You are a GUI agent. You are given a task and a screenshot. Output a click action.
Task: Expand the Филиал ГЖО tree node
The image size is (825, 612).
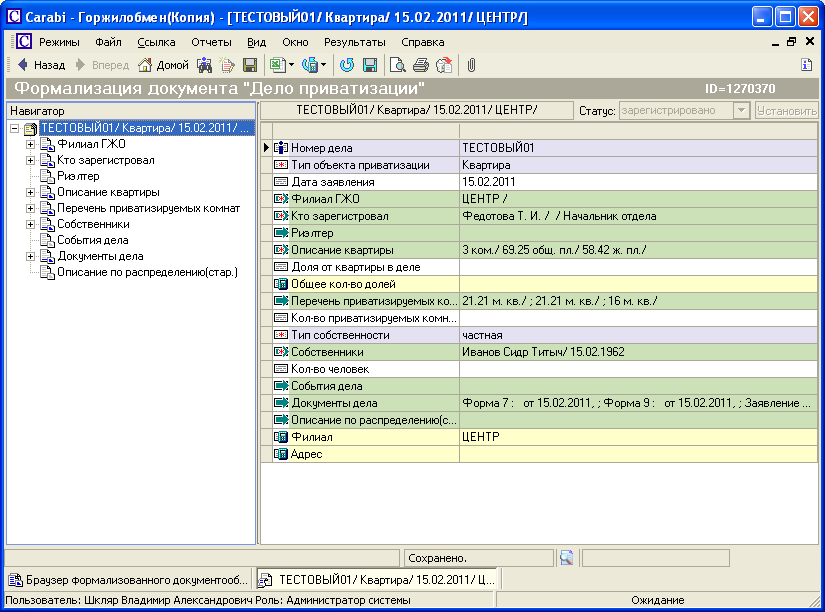(x=30, y=144)
